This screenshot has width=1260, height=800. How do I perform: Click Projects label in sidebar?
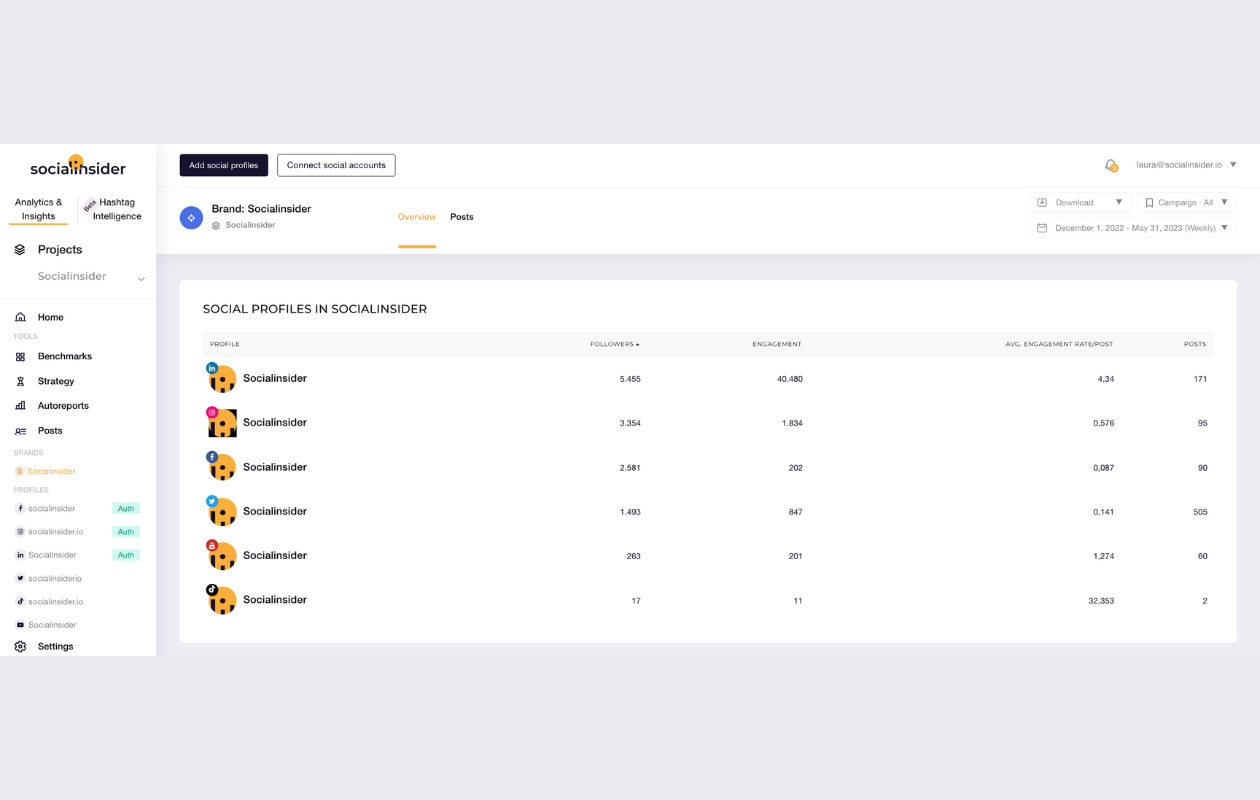click(60, 250)
